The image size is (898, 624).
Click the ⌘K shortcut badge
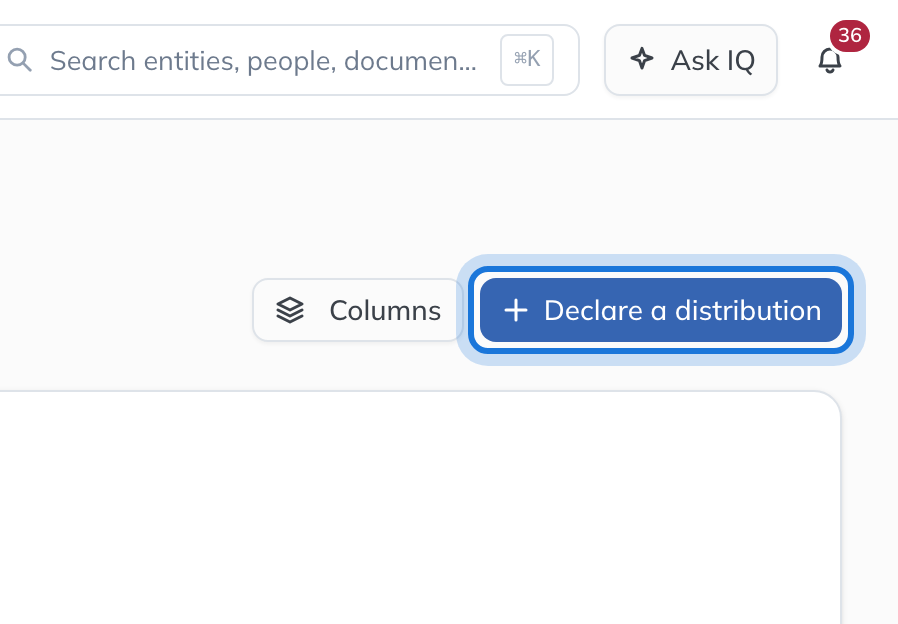click(x=527, y=60)
